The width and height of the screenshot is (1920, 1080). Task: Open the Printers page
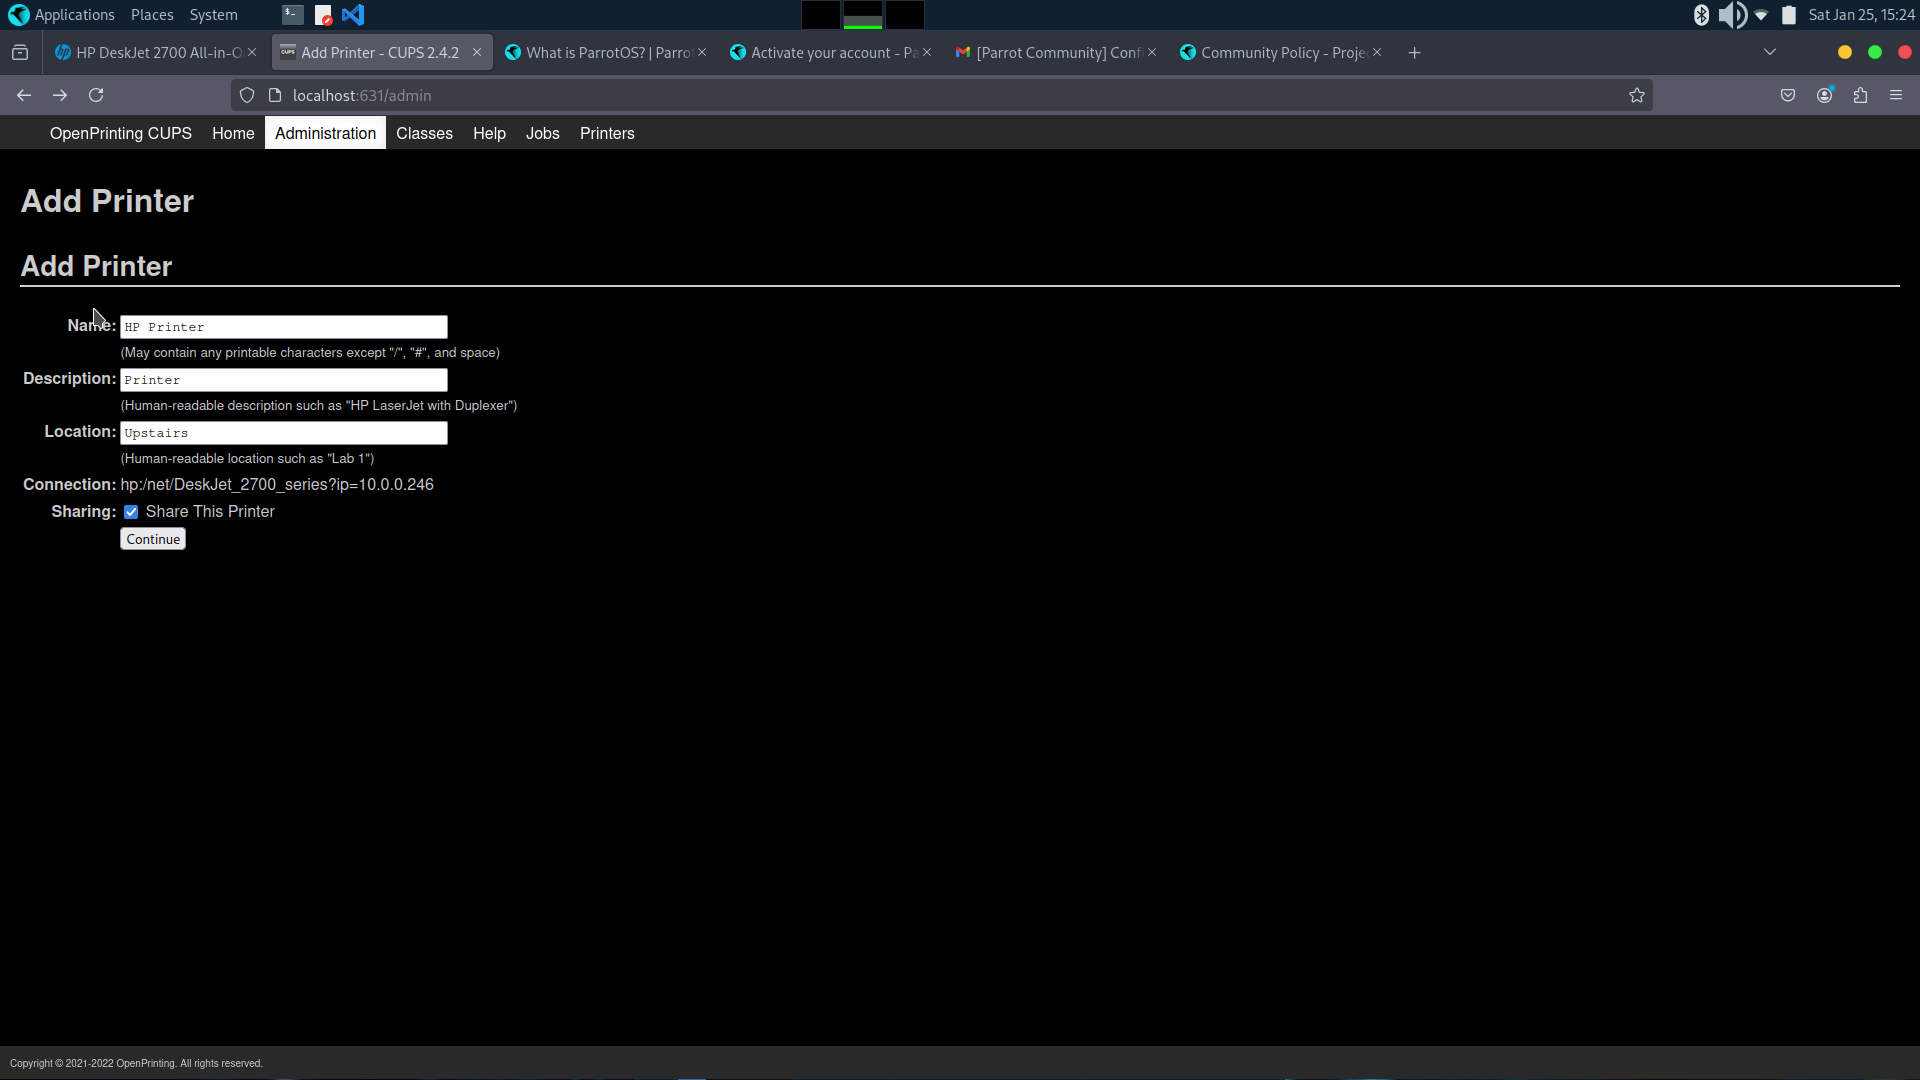click(607, 134)
